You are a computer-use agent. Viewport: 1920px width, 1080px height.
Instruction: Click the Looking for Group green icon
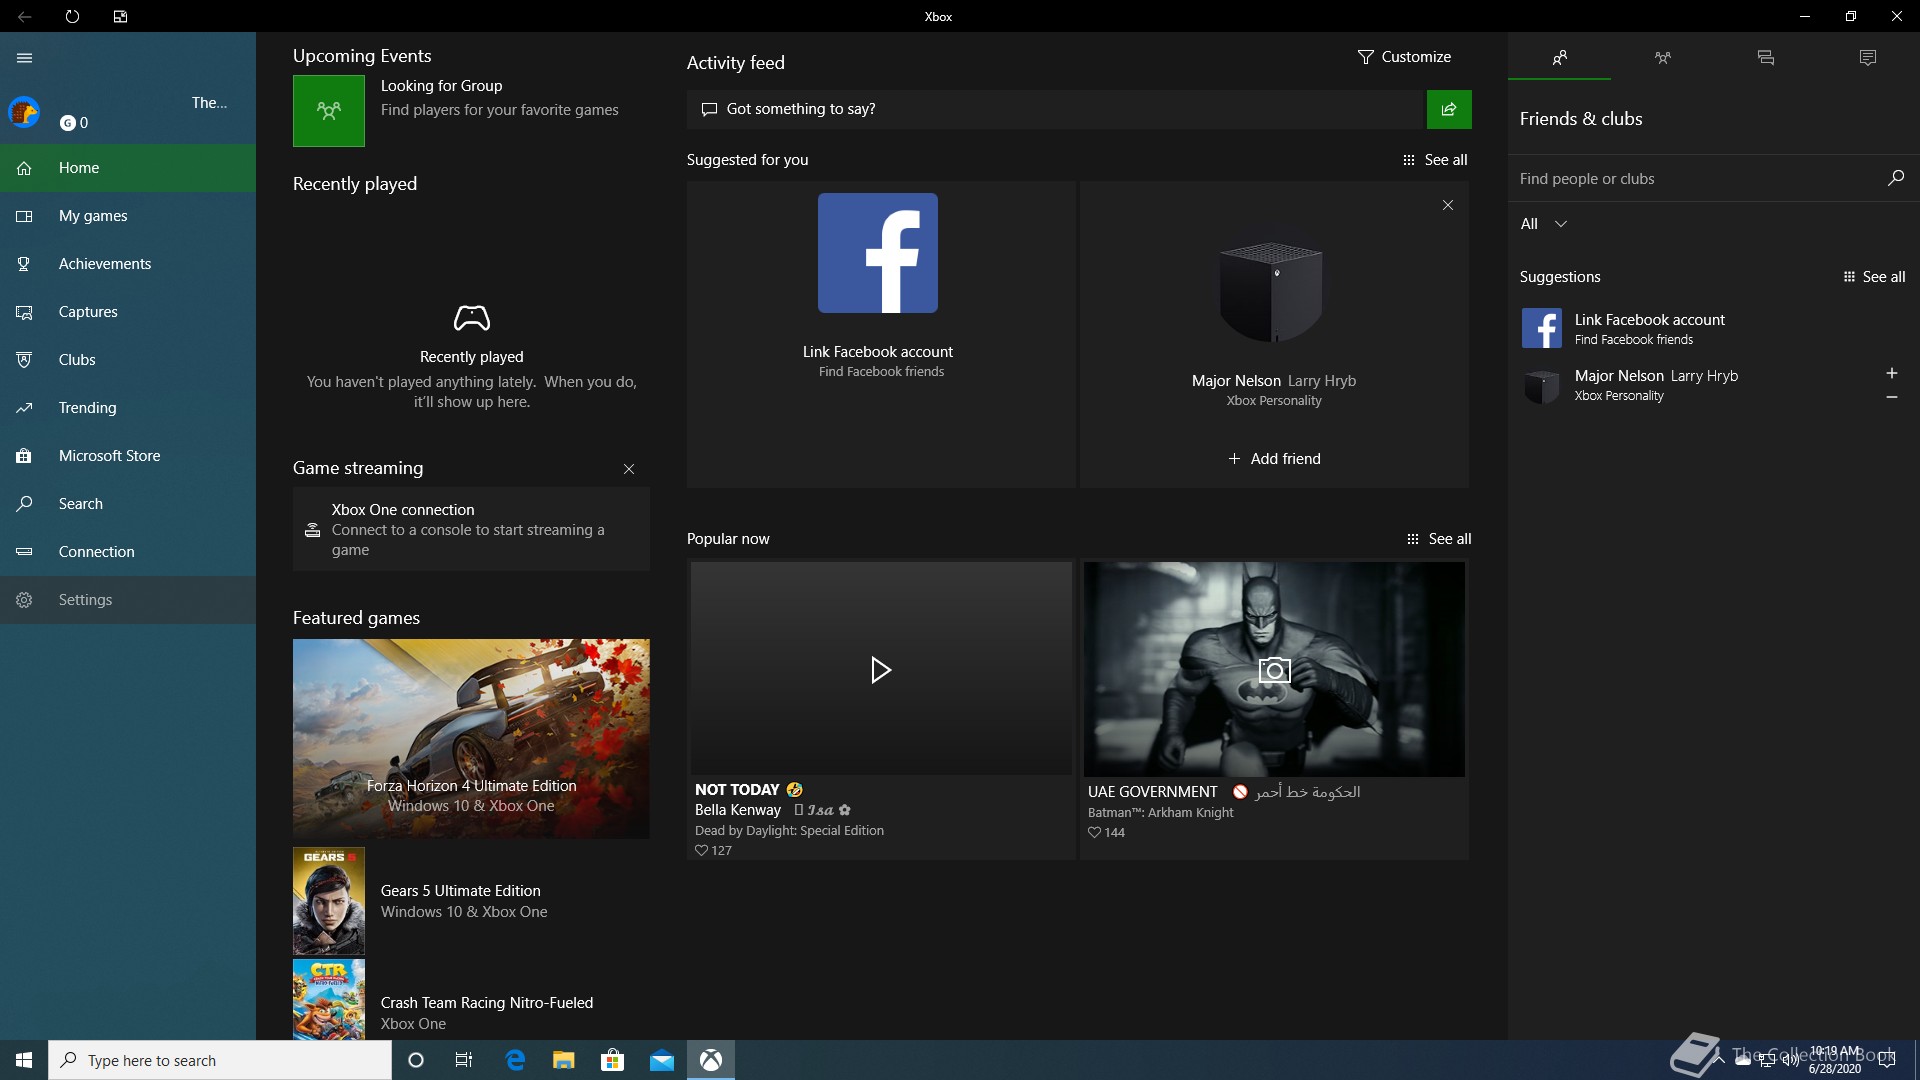[x=329, y=111]
